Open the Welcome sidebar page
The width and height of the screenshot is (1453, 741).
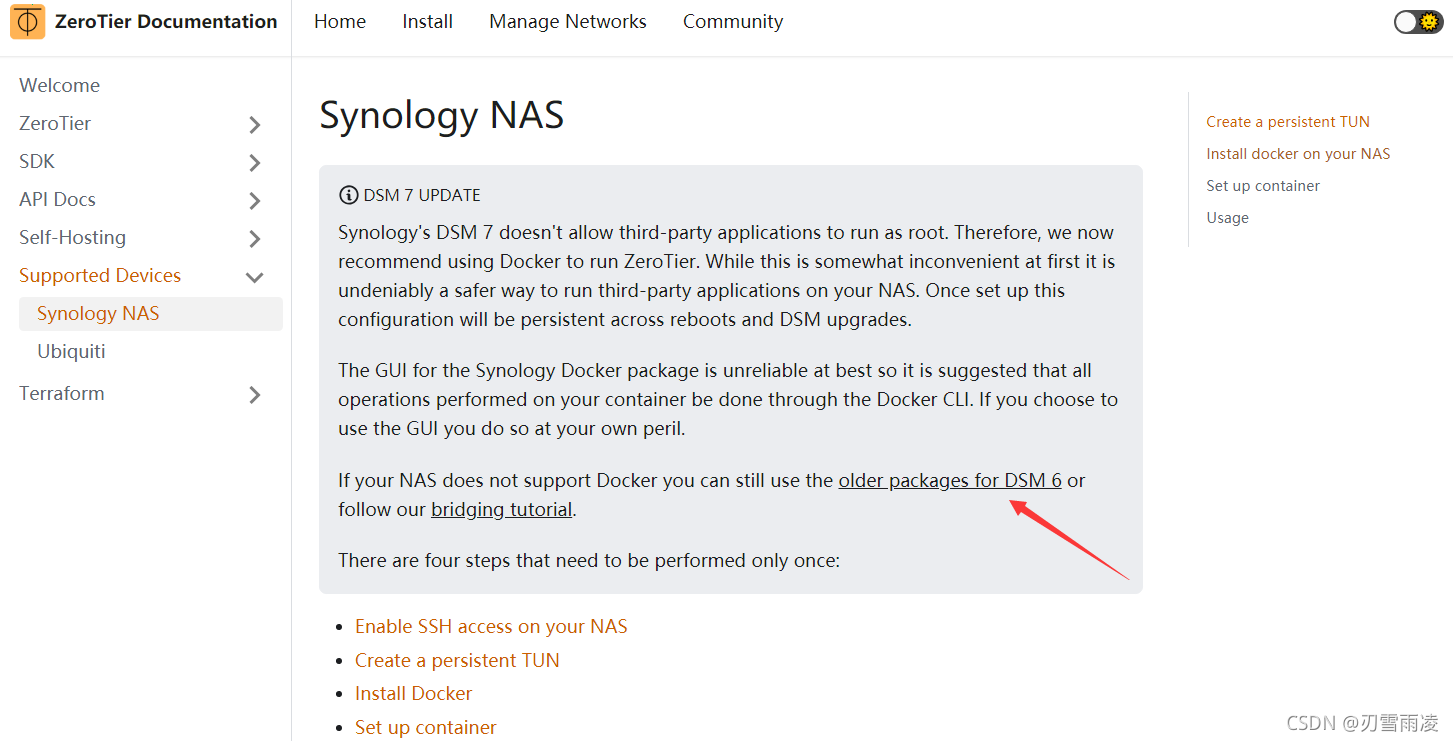tap(60, 85)
